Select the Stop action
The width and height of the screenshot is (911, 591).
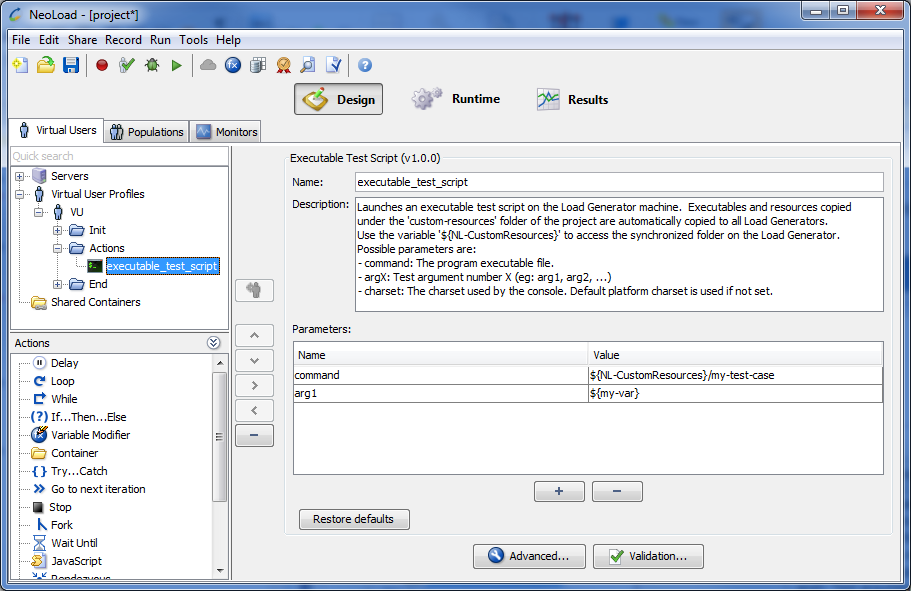point(60,507)
